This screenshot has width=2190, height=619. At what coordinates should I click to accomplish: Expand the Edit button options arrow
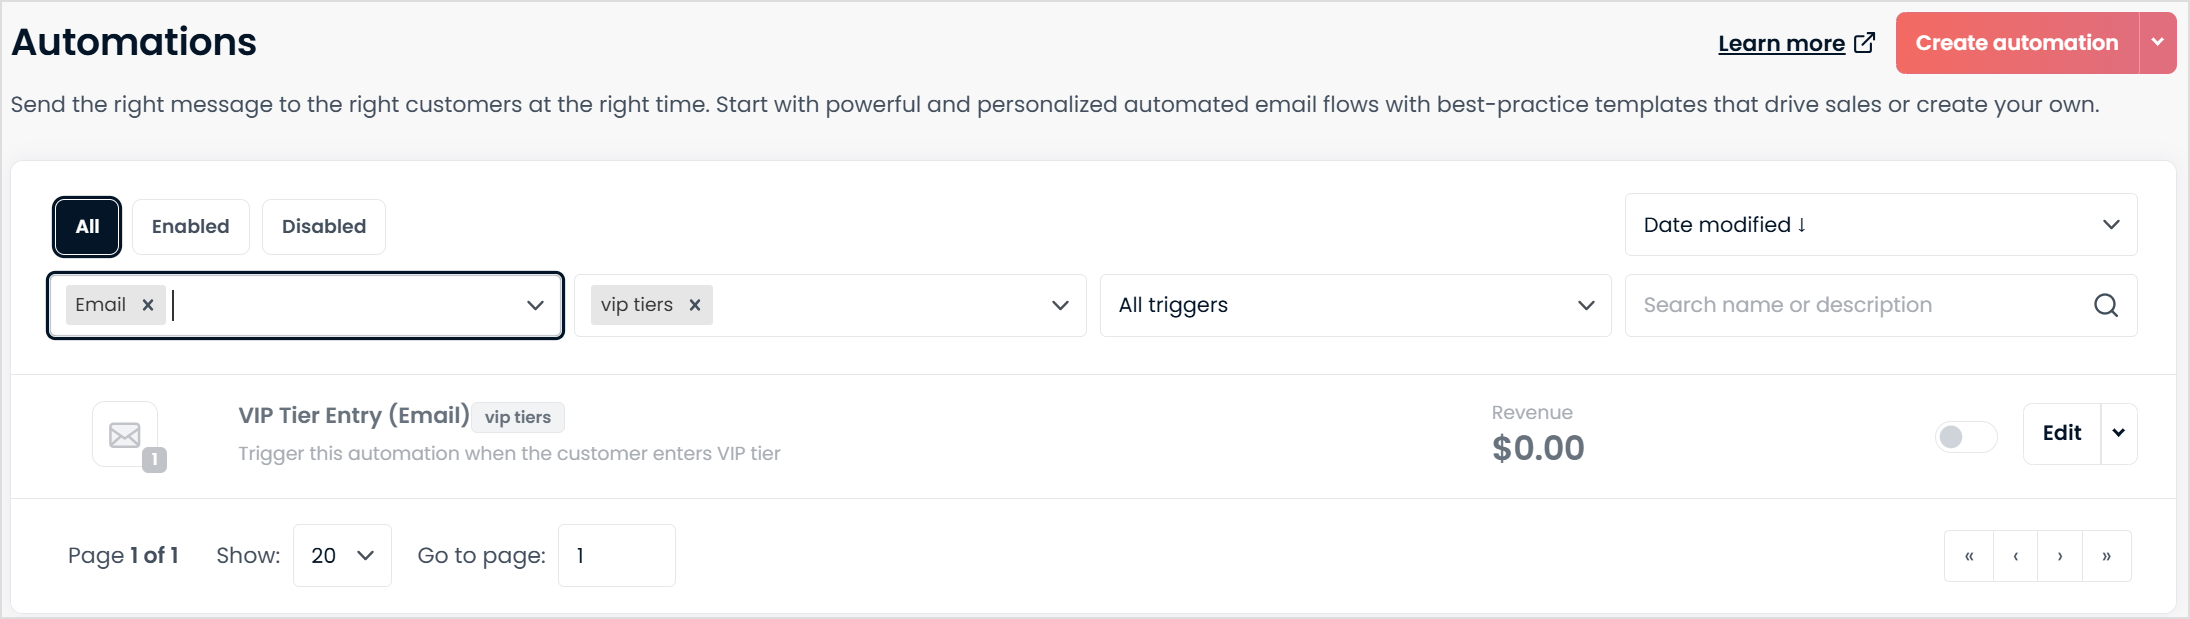pos(2119,433)
